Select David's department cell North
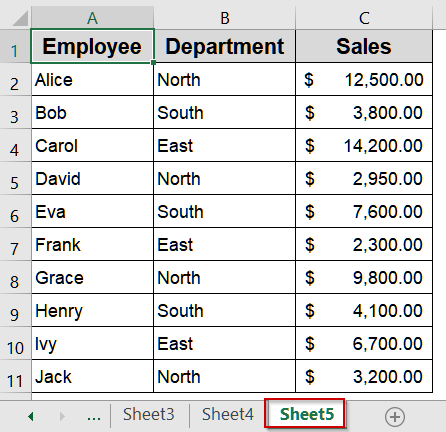Image resolution: width=446 pixels, height=432 pixels. pyautogui.click(x=225, y=178)
